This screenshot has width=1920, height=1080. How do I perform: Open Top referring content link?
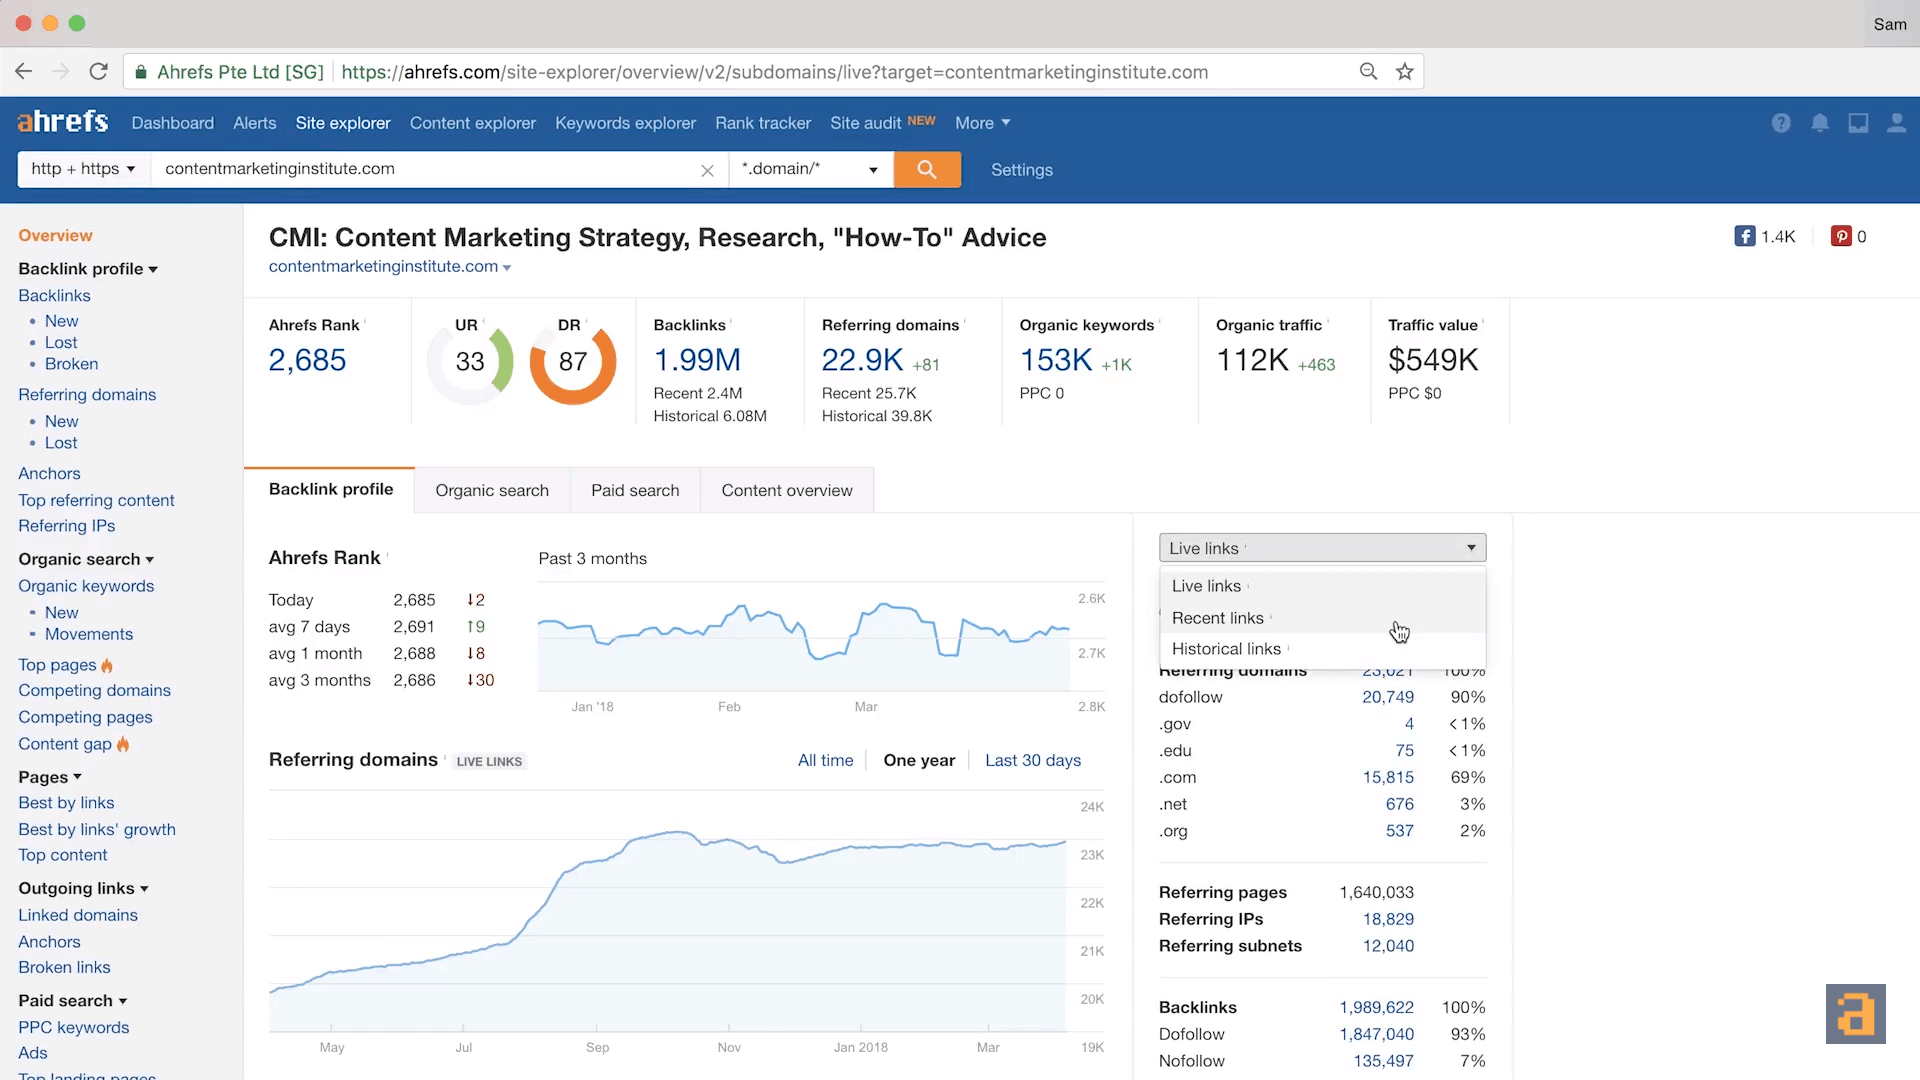96,500
